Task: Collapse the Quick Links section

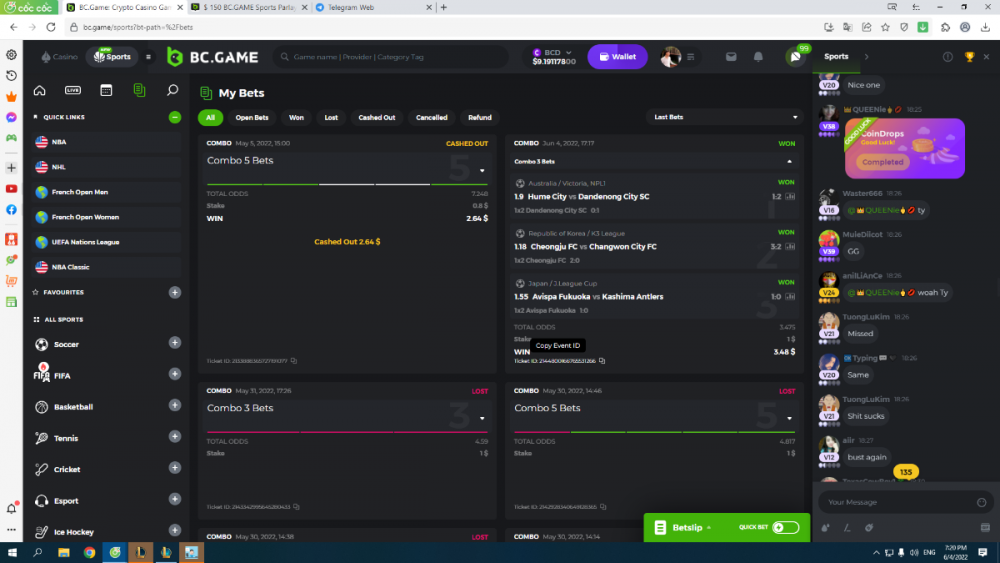Action: [175, 117]
